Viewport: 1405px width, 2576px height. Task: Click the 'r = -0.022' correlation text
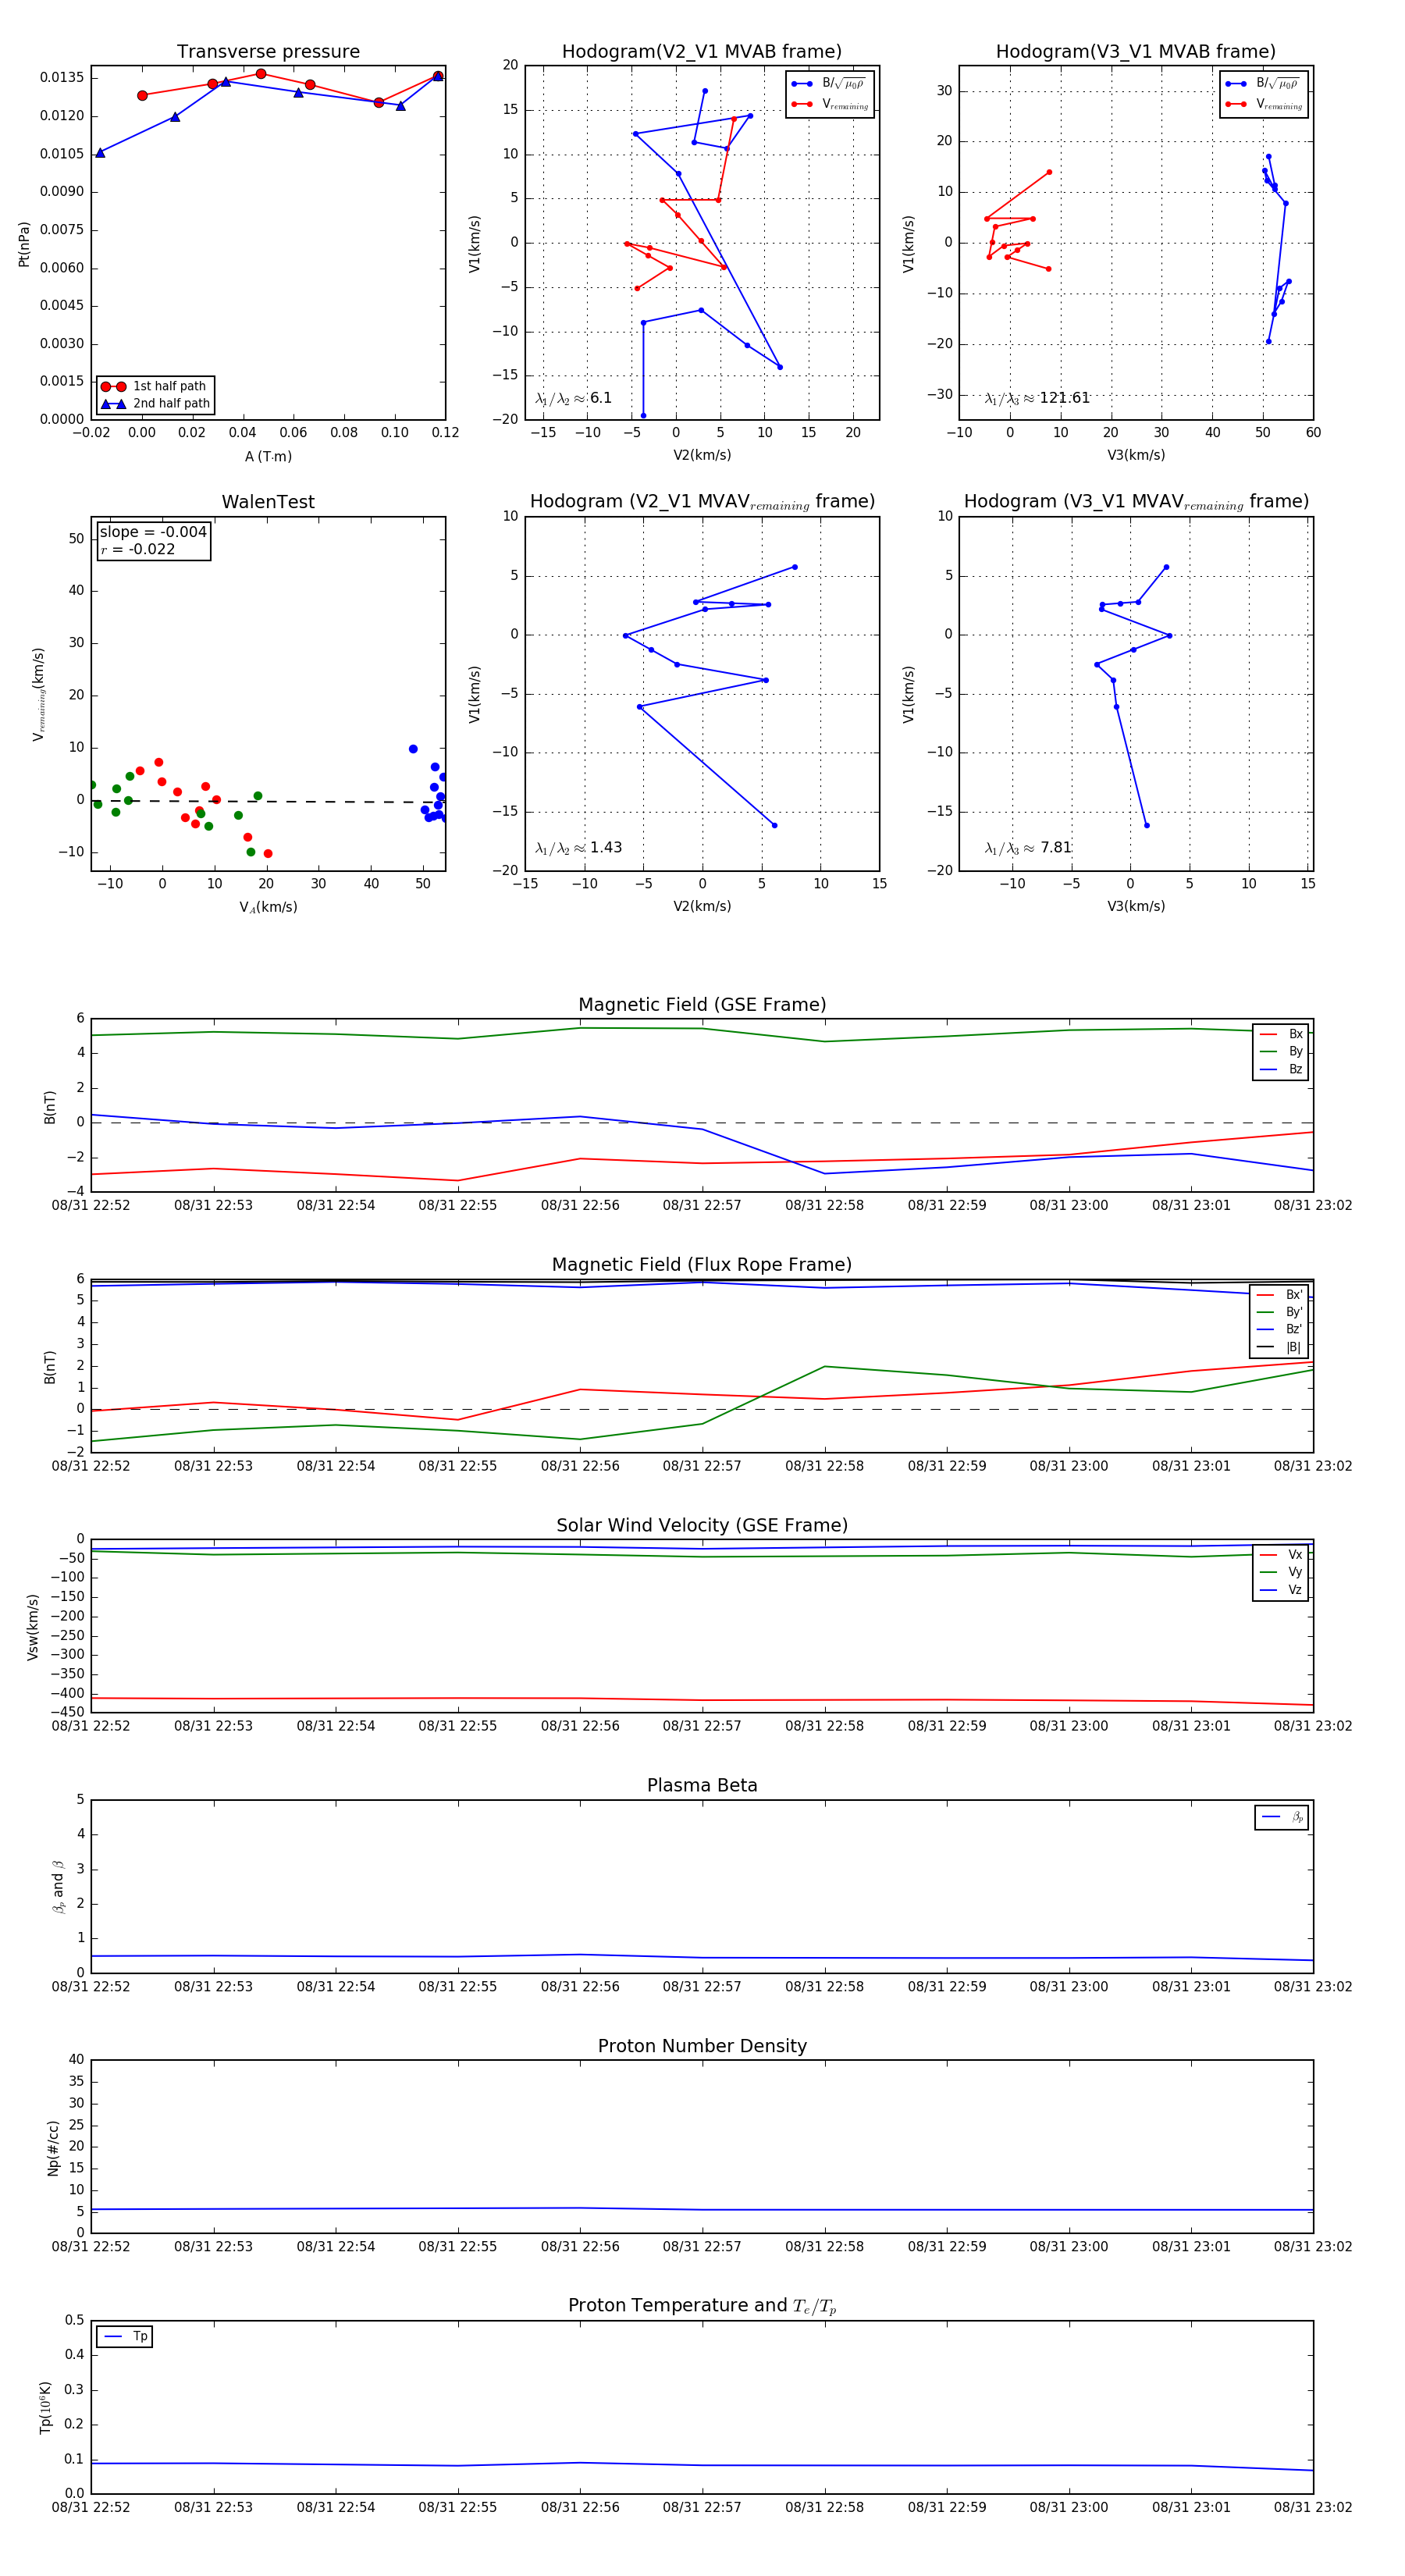coord(137,549)
